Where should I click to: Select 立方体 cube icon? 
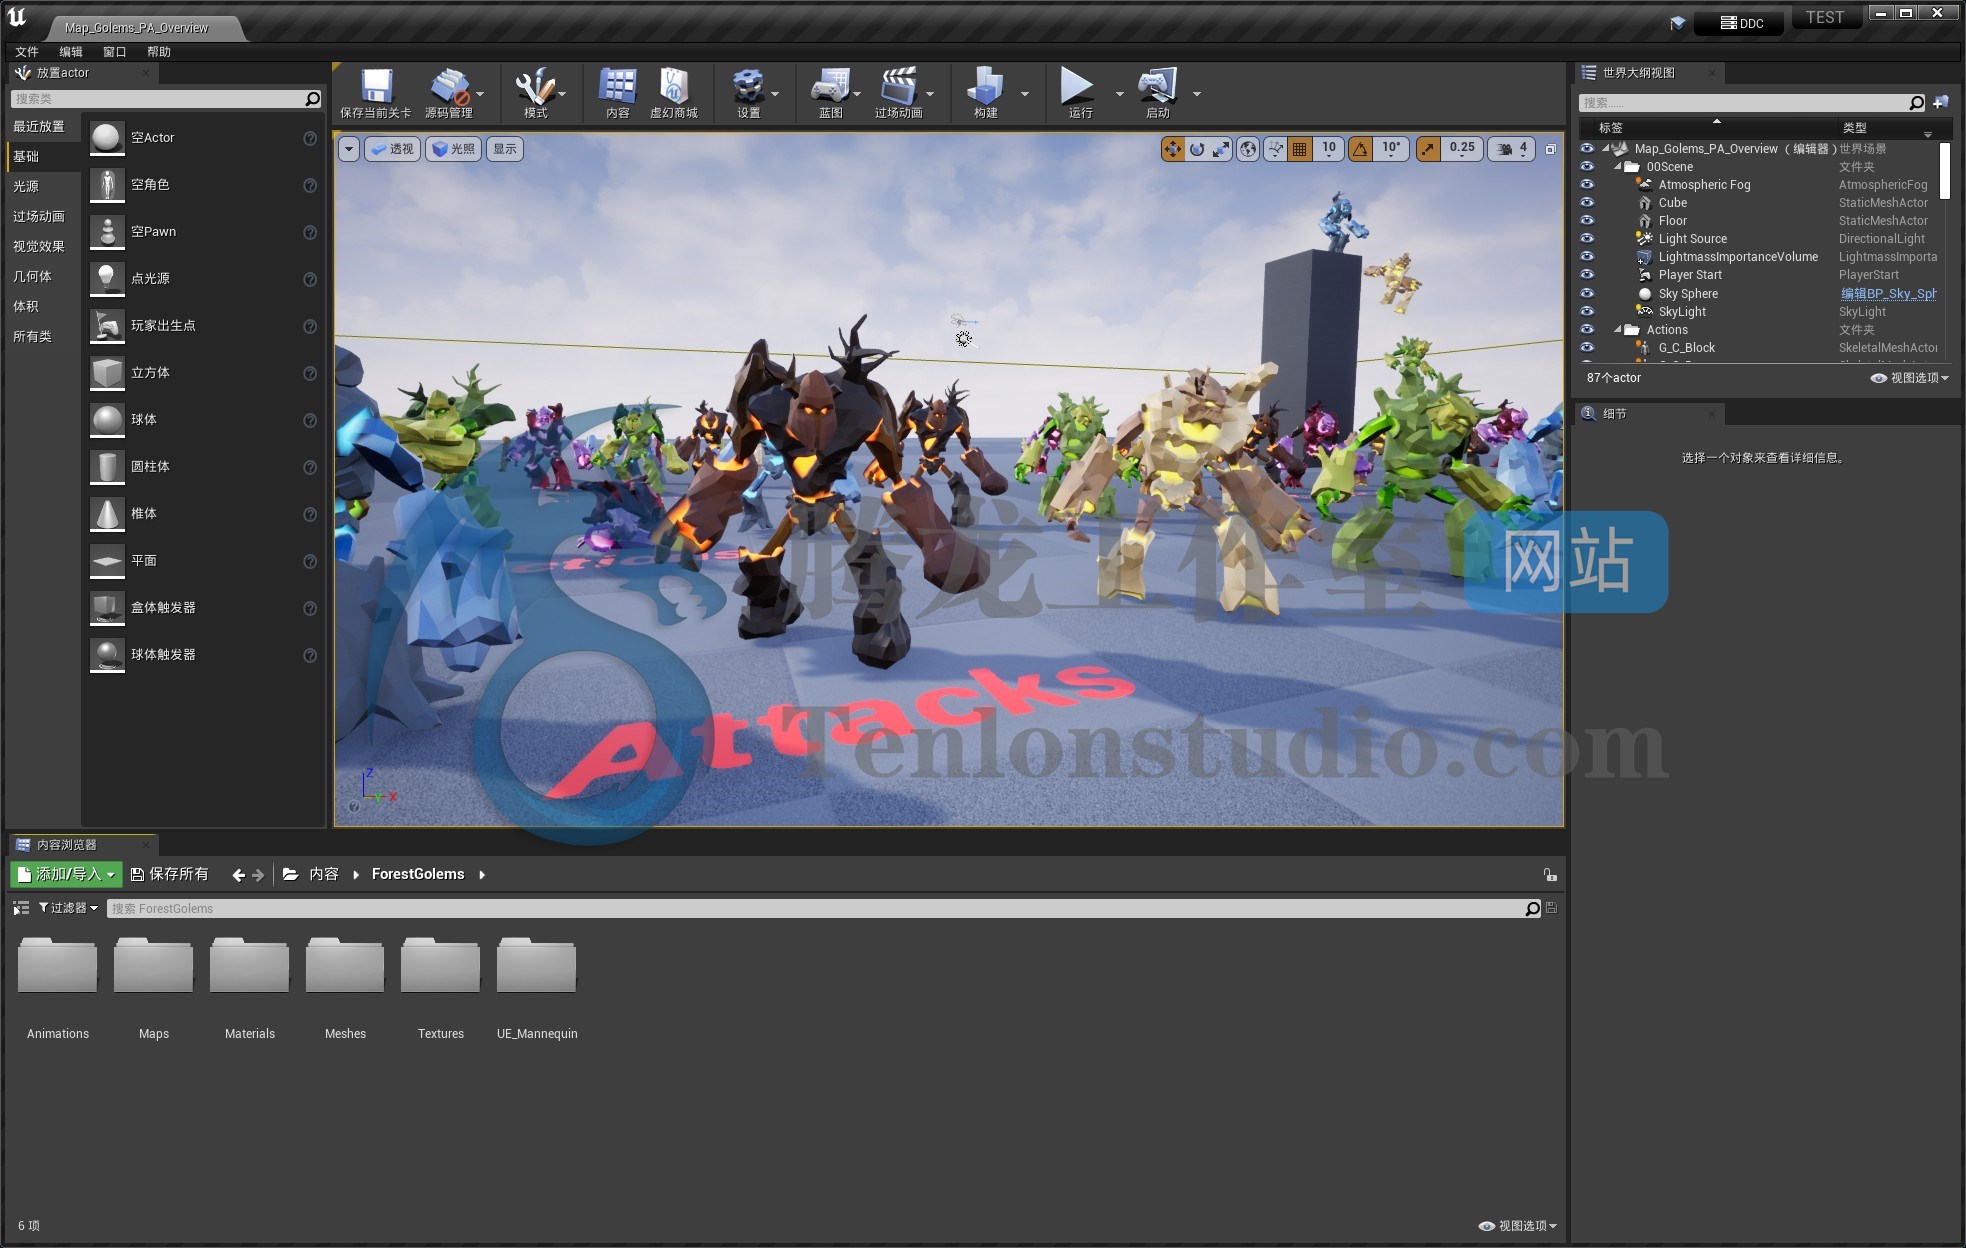[107, 373]
